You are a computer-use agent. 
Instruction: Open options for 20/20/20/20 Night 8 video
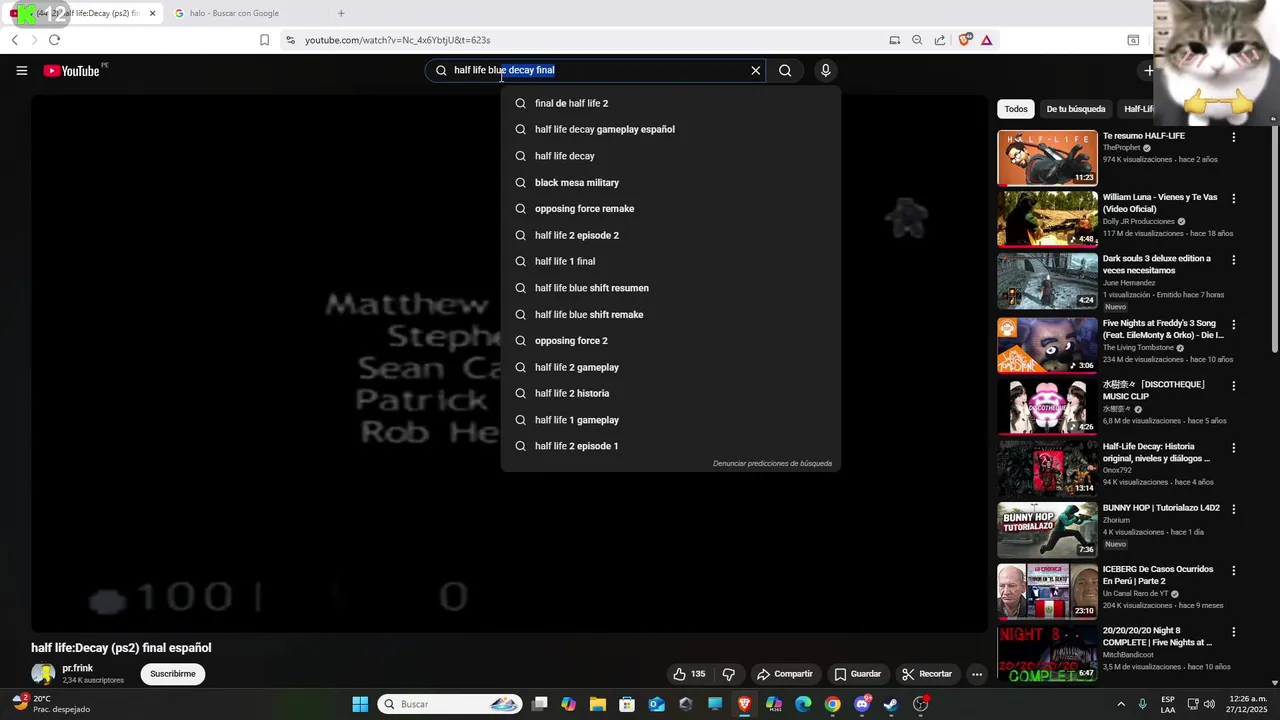tap(1233, 632)
